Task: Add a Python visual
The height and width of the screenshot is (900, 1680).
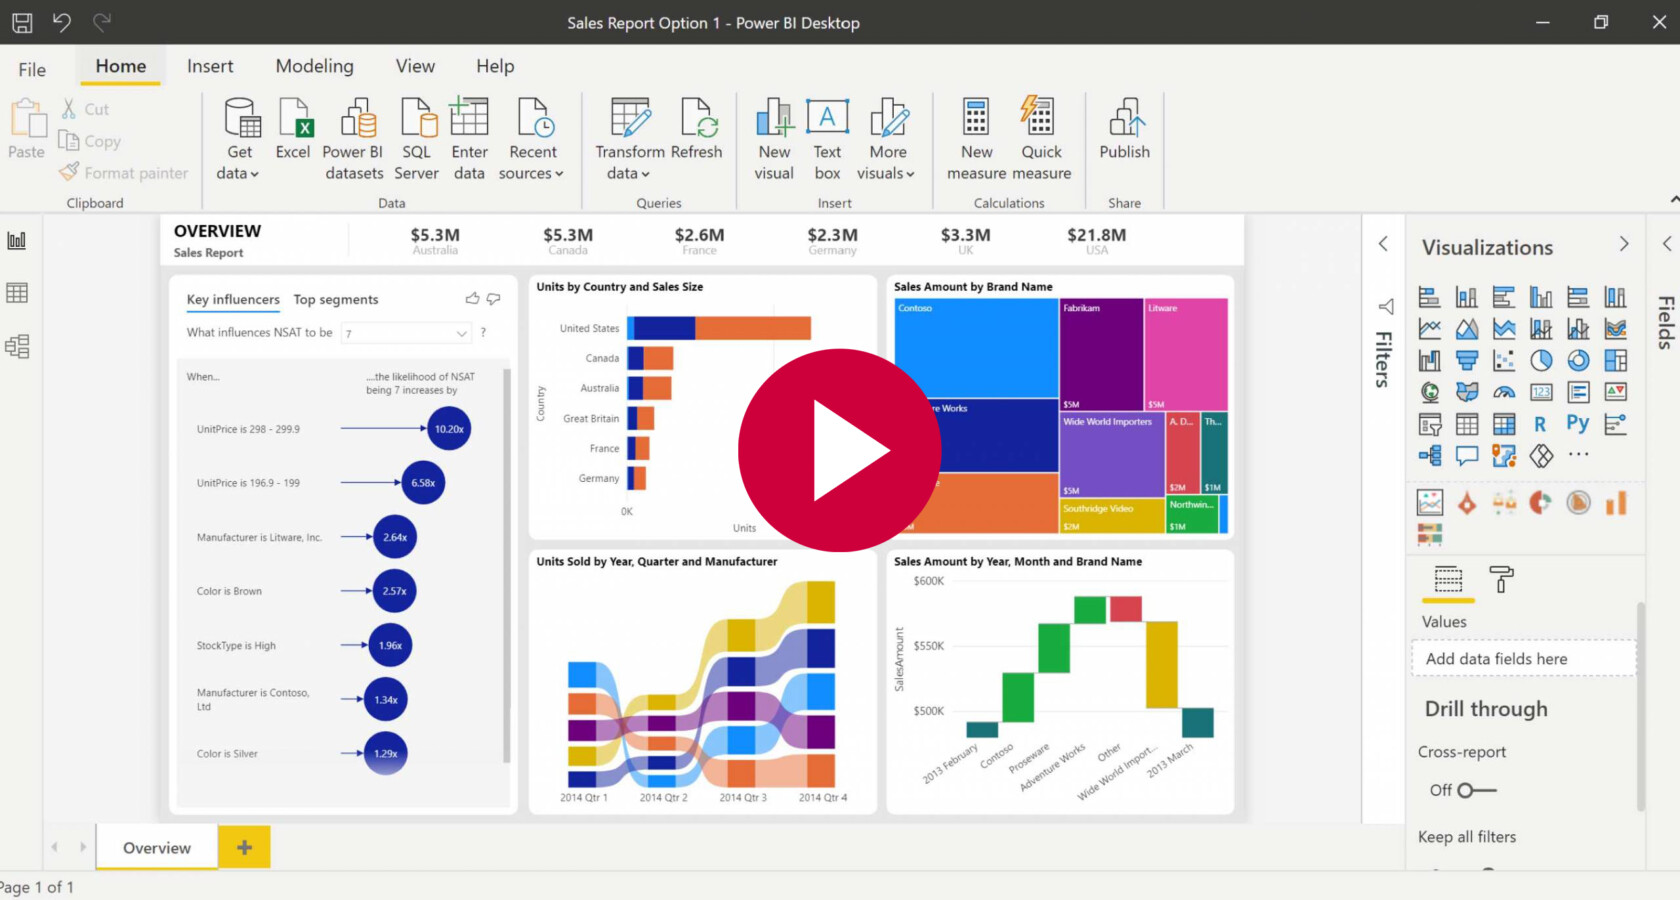Action: coord(1578,423)
